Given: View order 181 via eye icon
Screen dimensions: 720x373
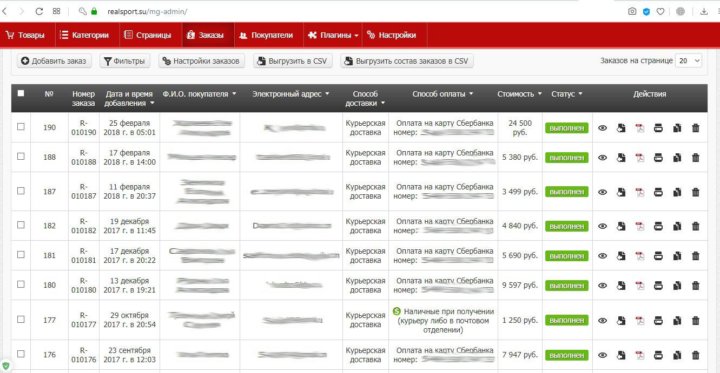Looking at the screenshot, I should pos(602,256).
